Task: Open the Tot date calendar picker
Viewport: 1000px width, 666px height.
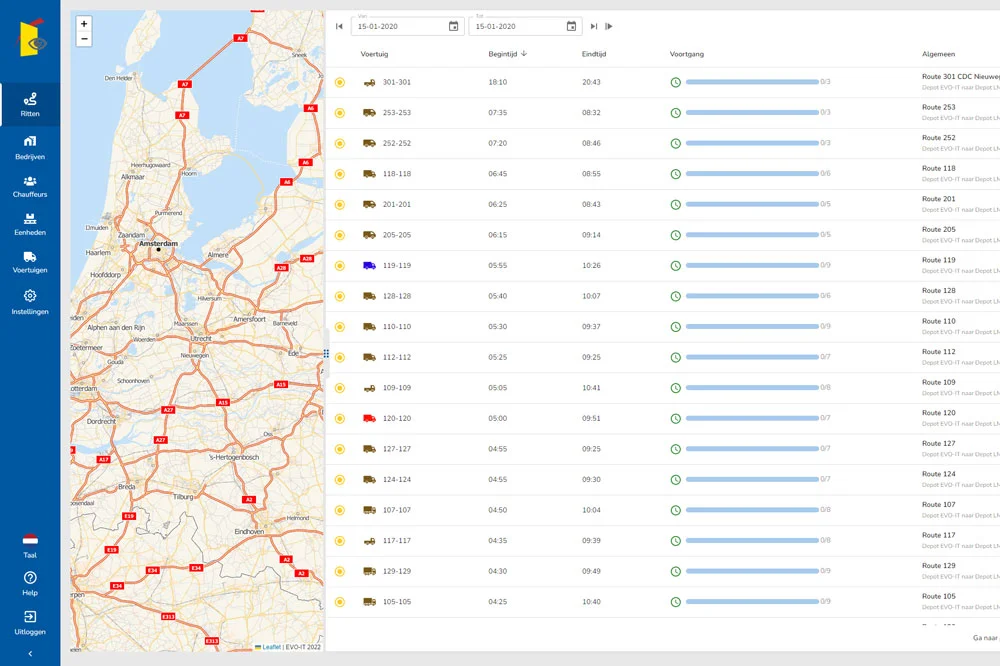Action: (x=571, y=27)
